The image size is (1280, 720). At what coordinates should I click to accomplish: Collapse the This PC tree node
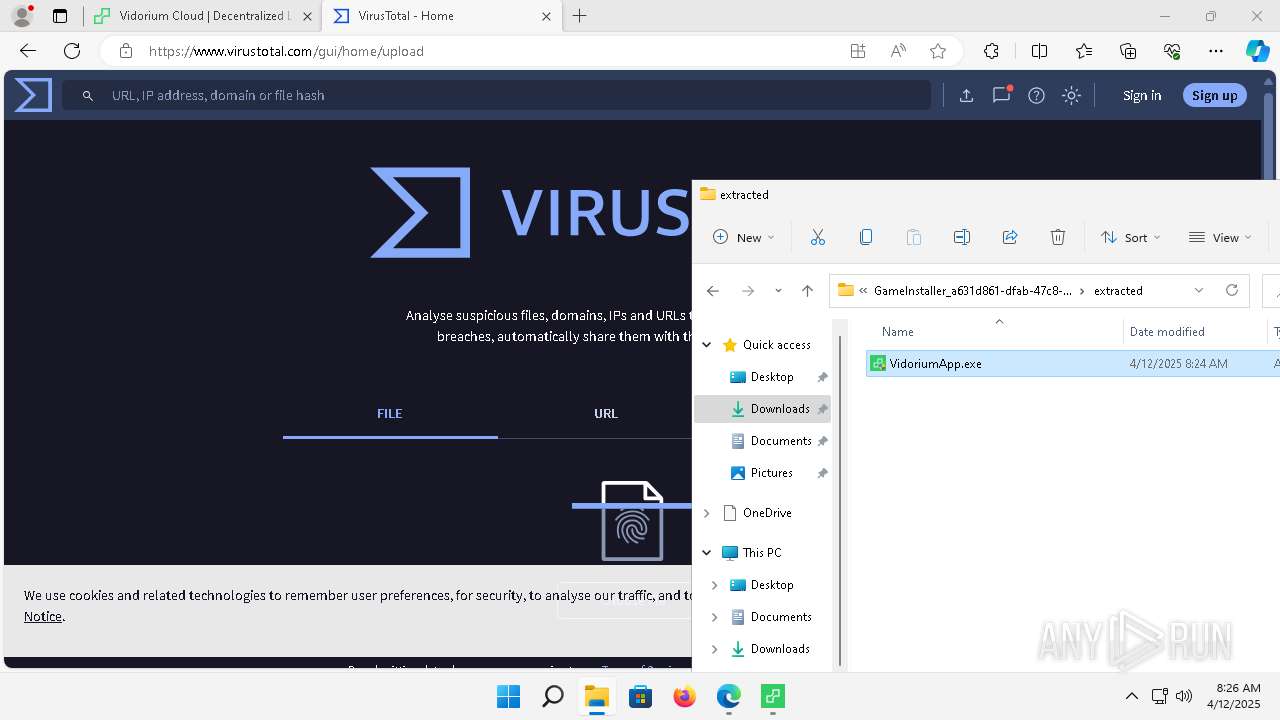[x=706, y=552]
